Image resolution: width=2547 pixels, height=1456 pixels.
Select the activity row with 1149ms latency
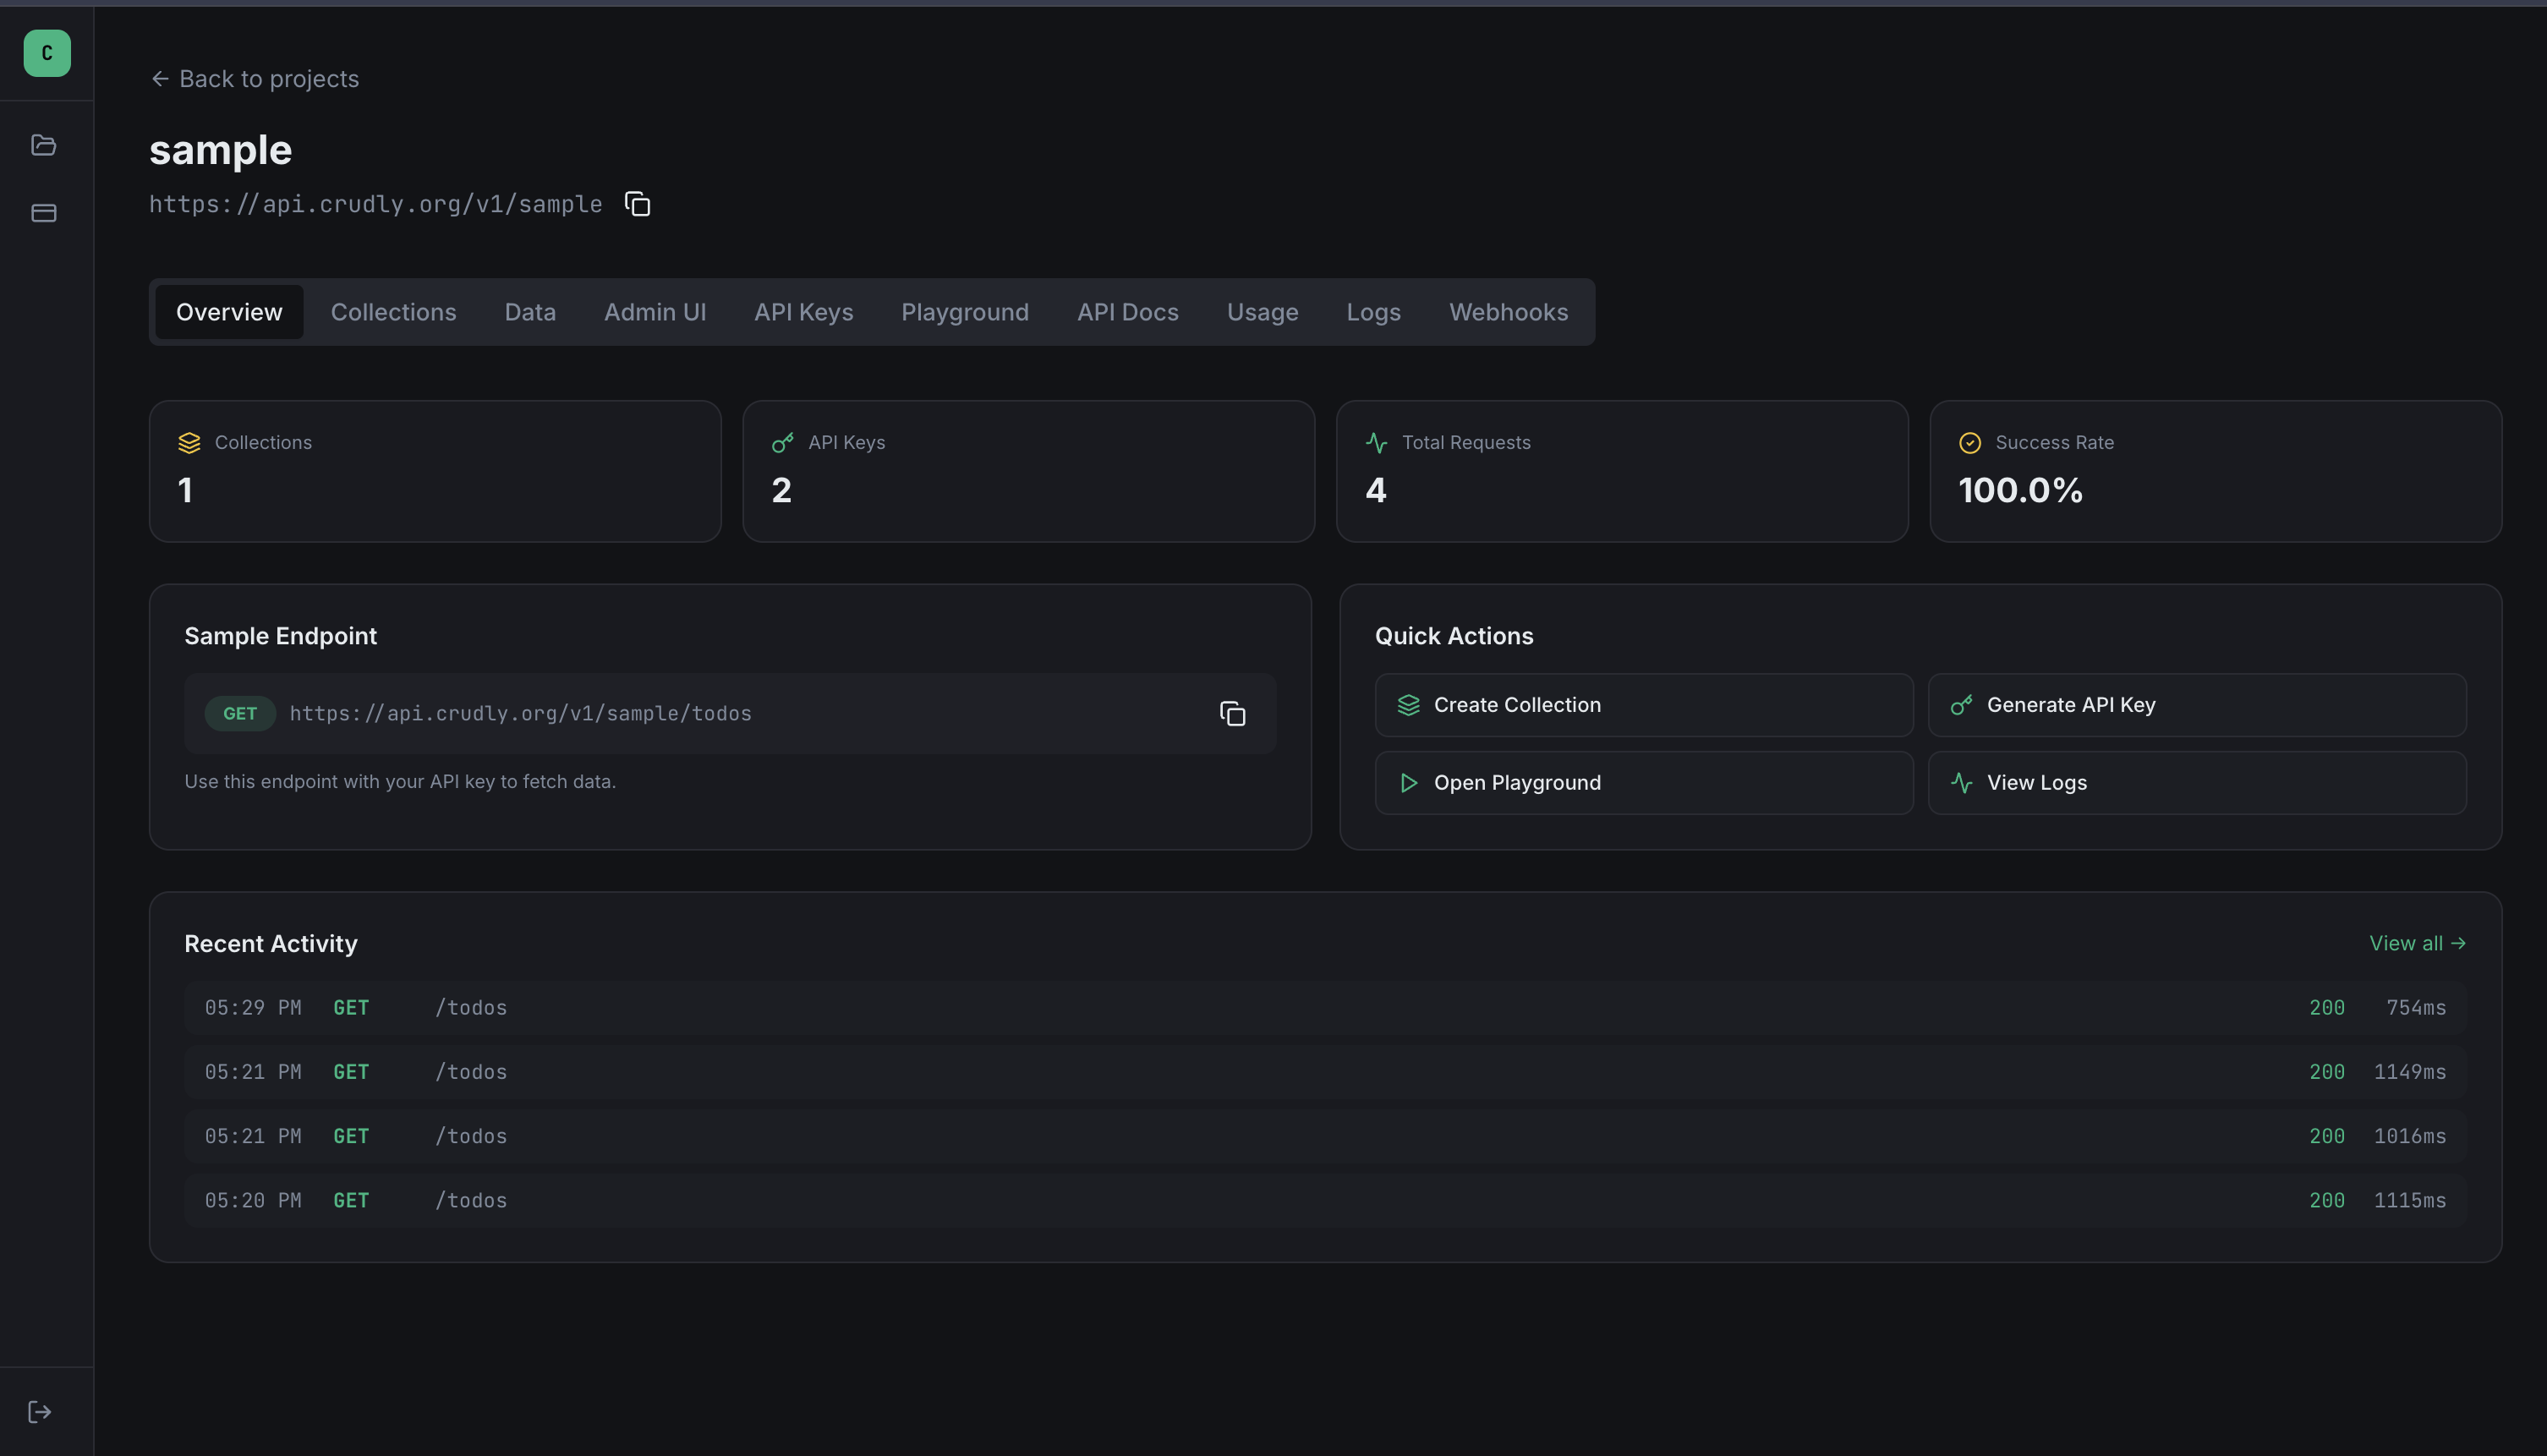(1325, 1072)
